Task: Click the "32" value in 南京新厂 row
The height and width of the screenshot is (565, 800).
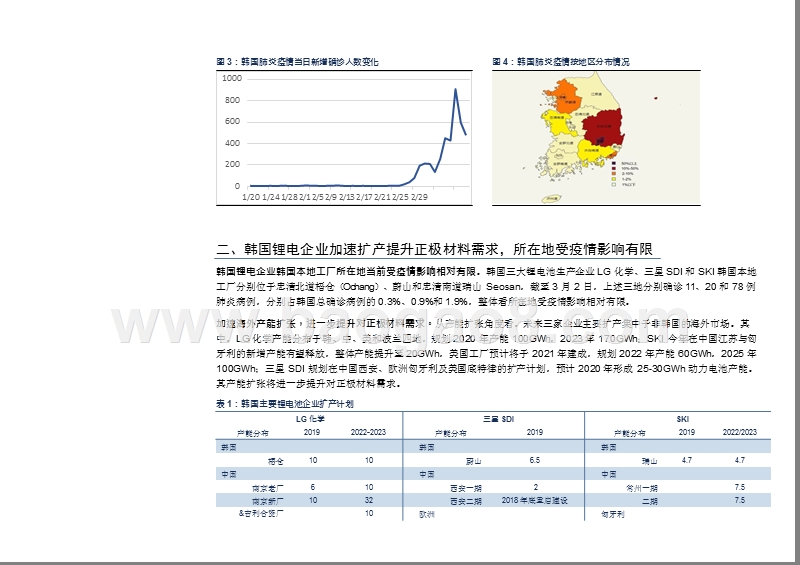Action: tap(369, 500)
